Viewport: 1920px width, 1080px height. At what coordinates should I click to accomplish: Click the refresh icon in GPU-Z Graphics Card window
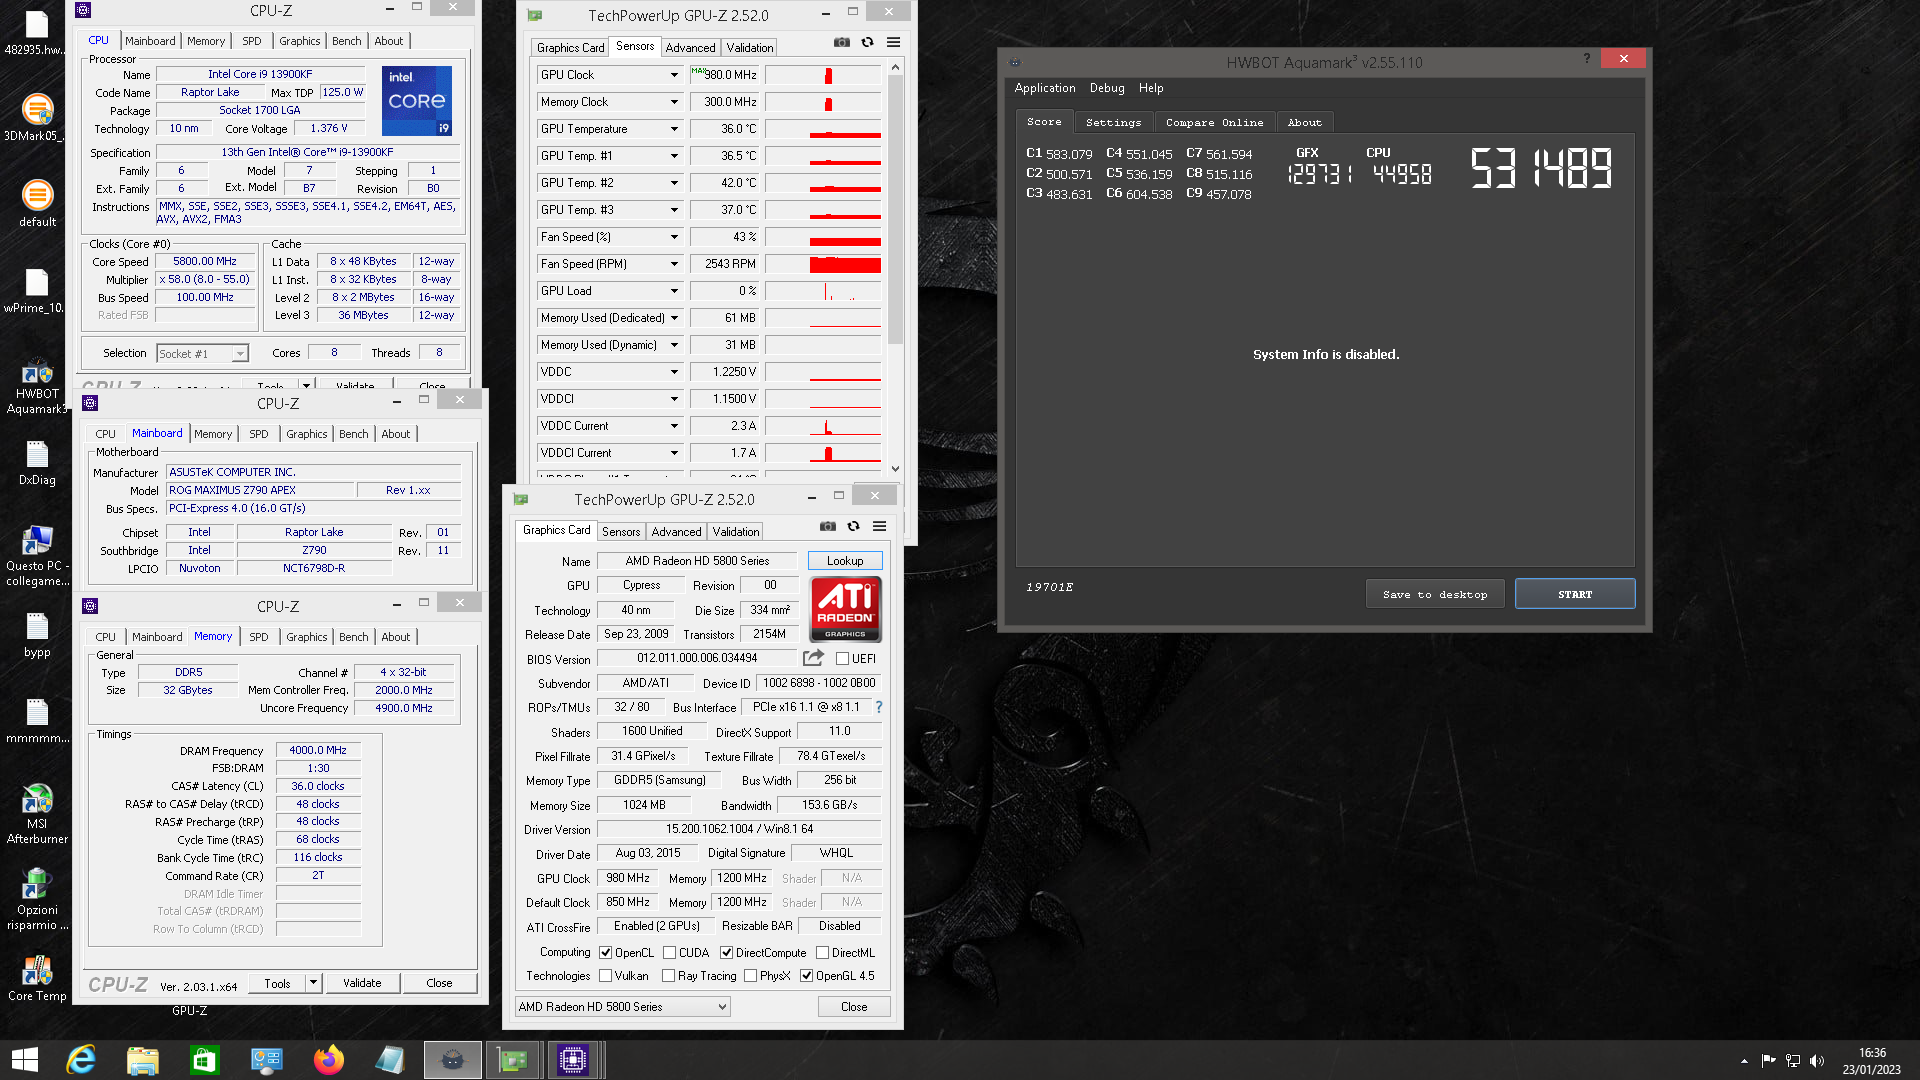(x=853, y=526)
